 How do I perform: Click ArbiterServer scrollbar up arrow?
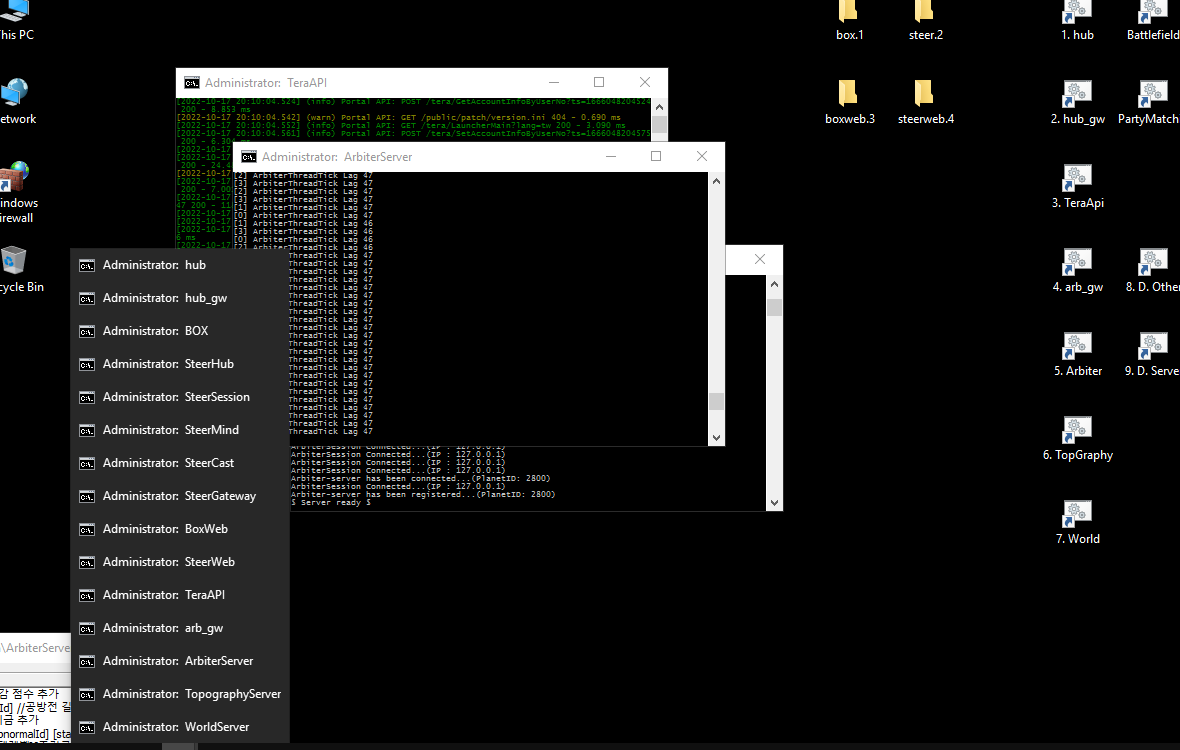pyautogui.click(x=716, y=181)
